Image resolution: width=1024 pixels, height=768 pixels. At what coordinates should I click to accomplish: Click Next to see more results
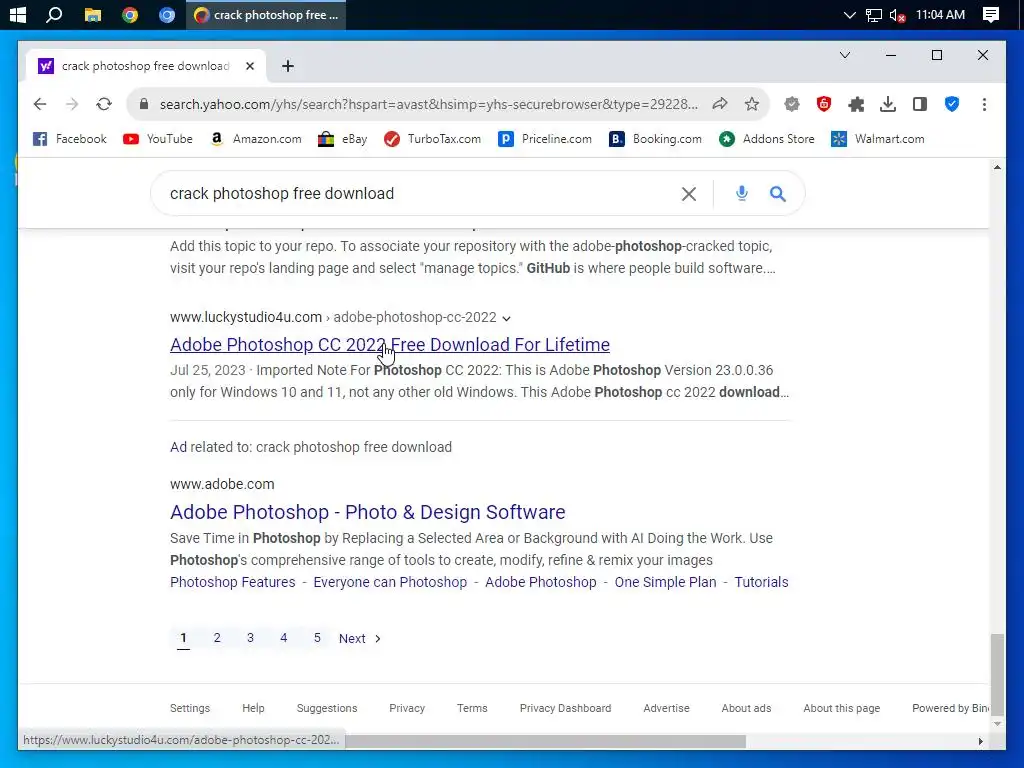[360, 639]
